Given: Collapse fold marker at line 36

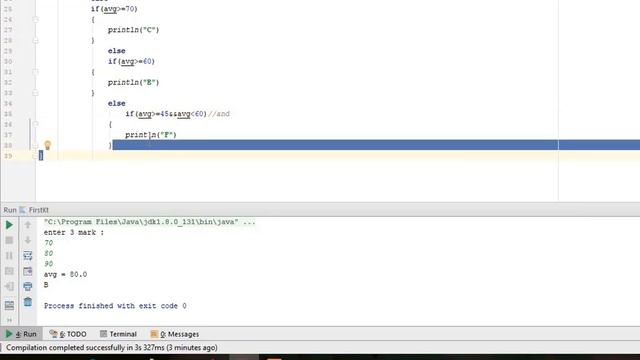Looking at the screenshot, I should [36, 124].
